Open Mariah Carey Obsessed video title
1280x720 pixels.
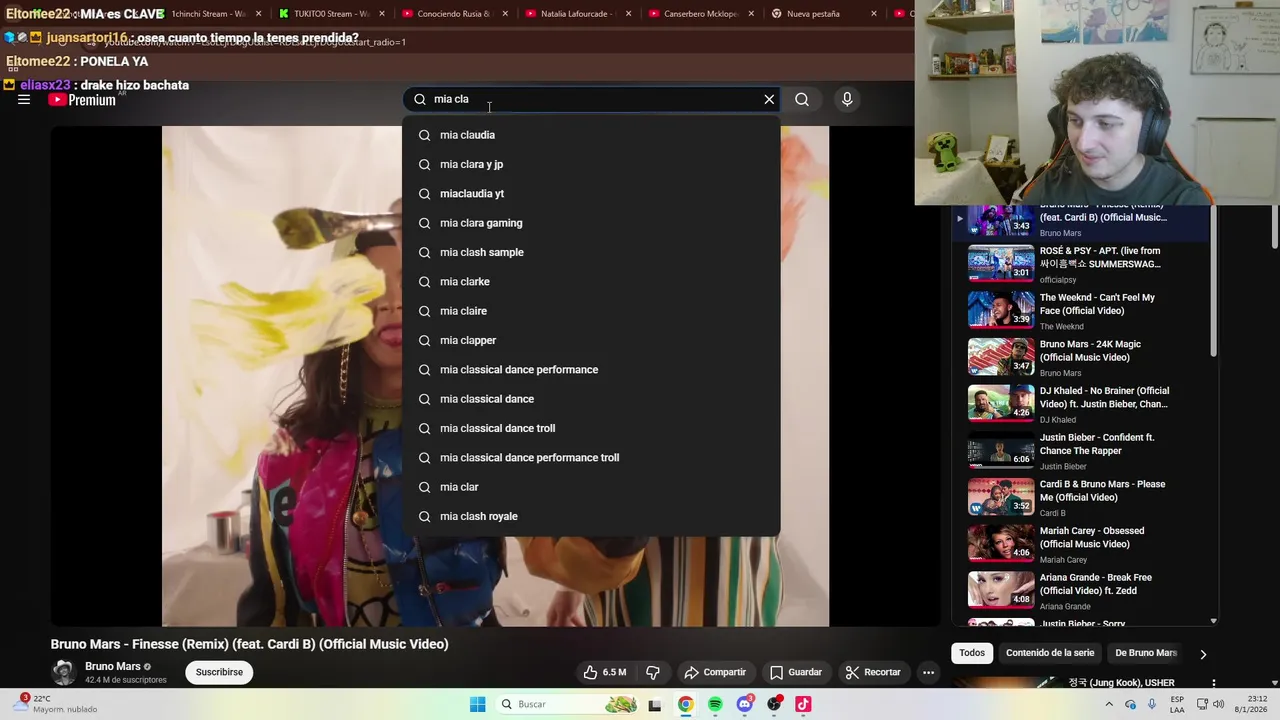click(1092, 537)
